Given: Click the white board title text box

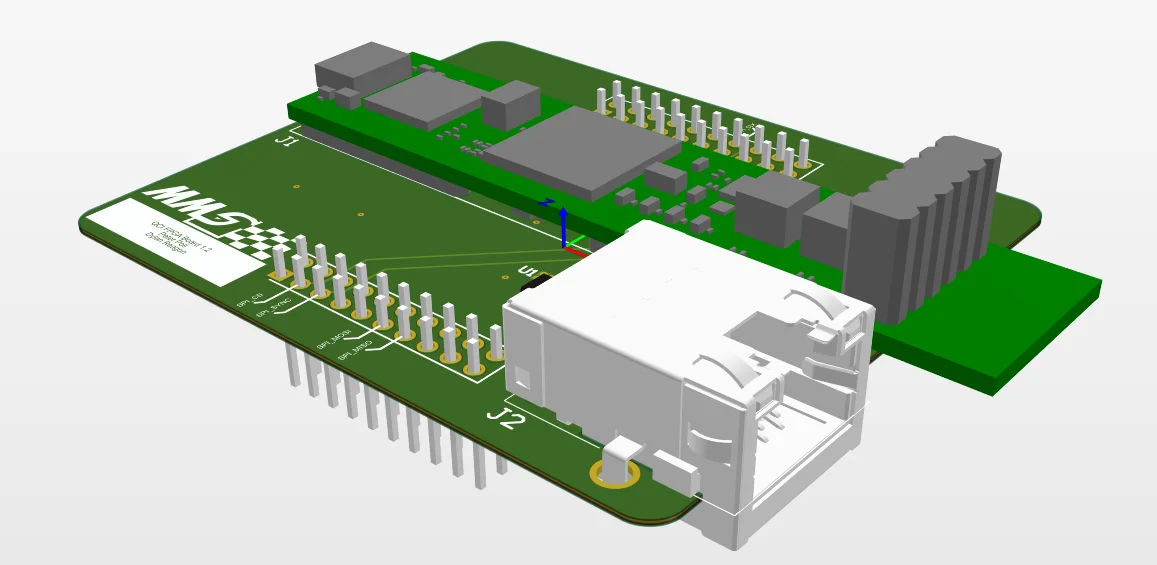Looking at the screenshot, I should click(x=176, y=242).
